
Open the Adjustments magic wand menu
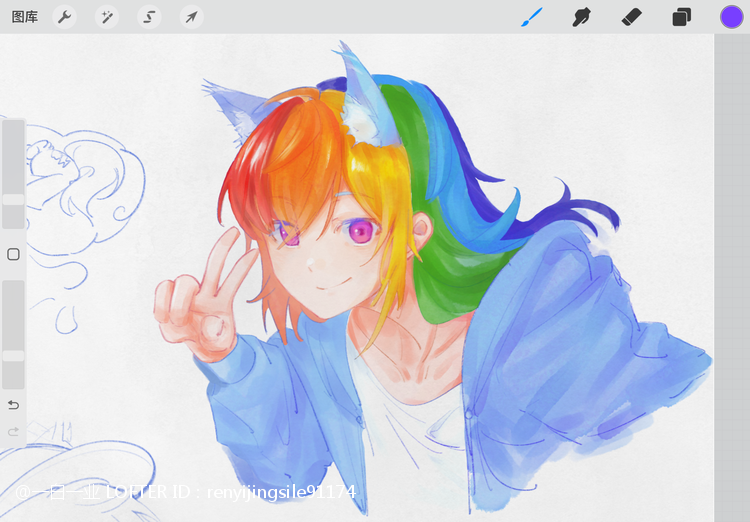pyautogui.click(x=107, y=17)
